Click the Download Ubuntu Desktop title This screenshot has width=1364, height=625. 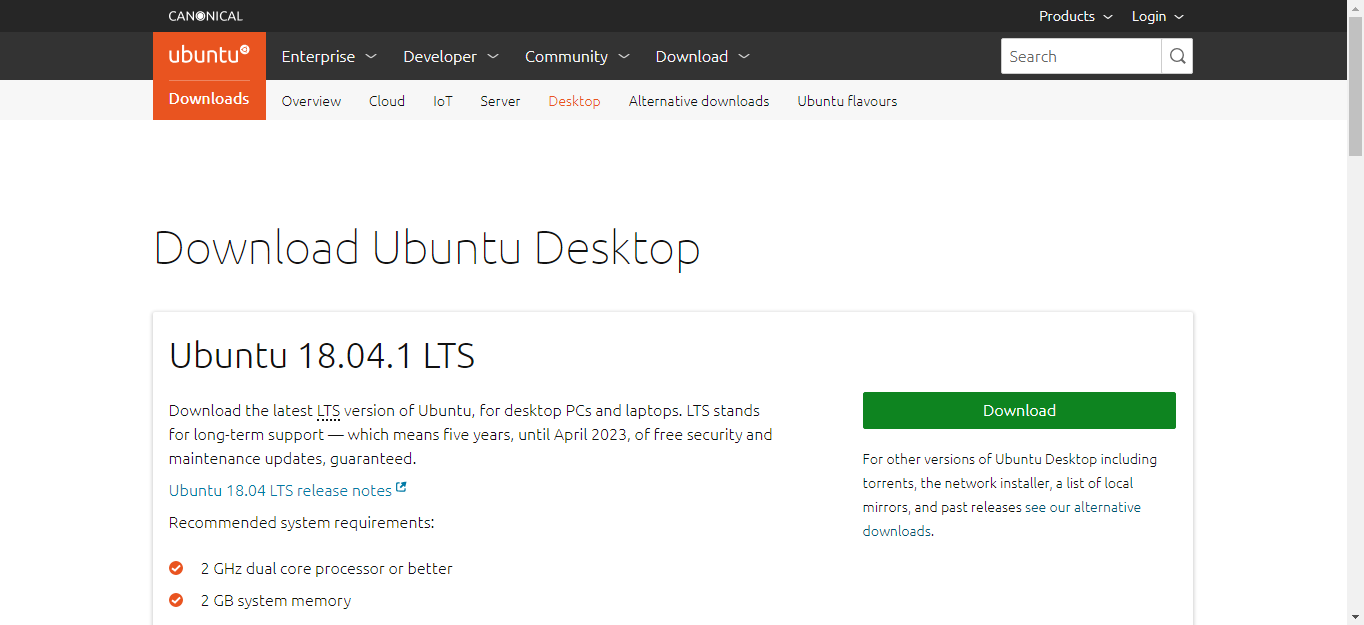tap(427, 247)
